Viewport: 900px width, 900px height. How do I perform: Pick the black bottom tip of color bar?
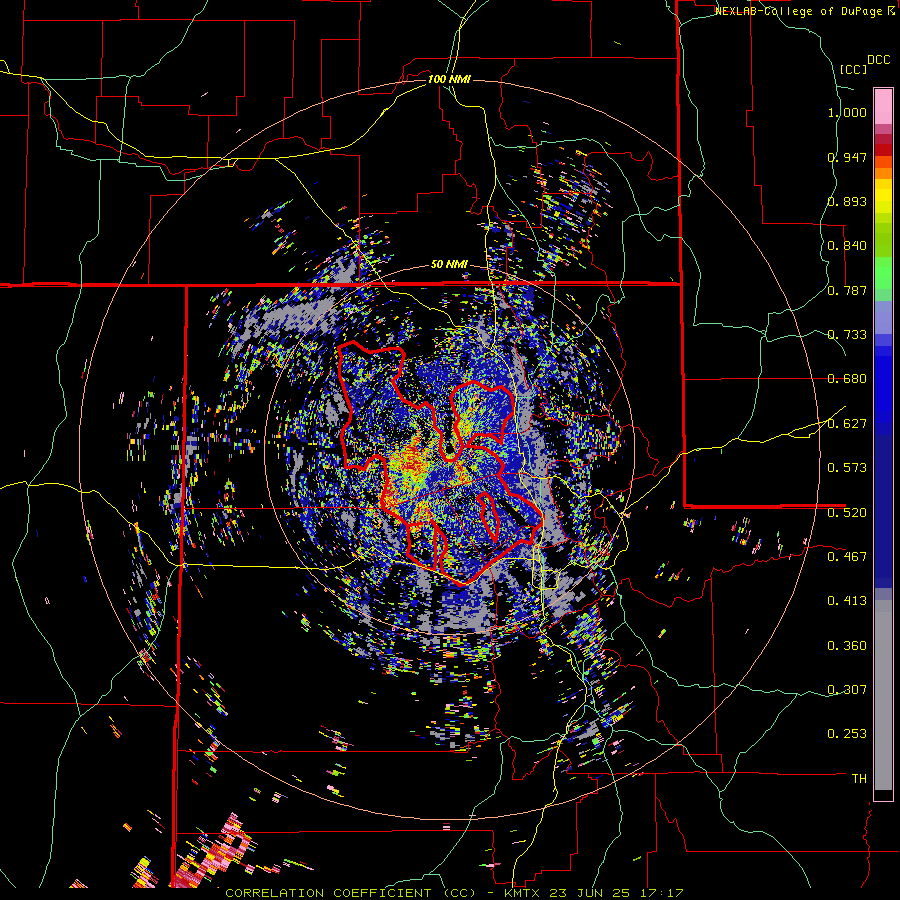[883, 795]
